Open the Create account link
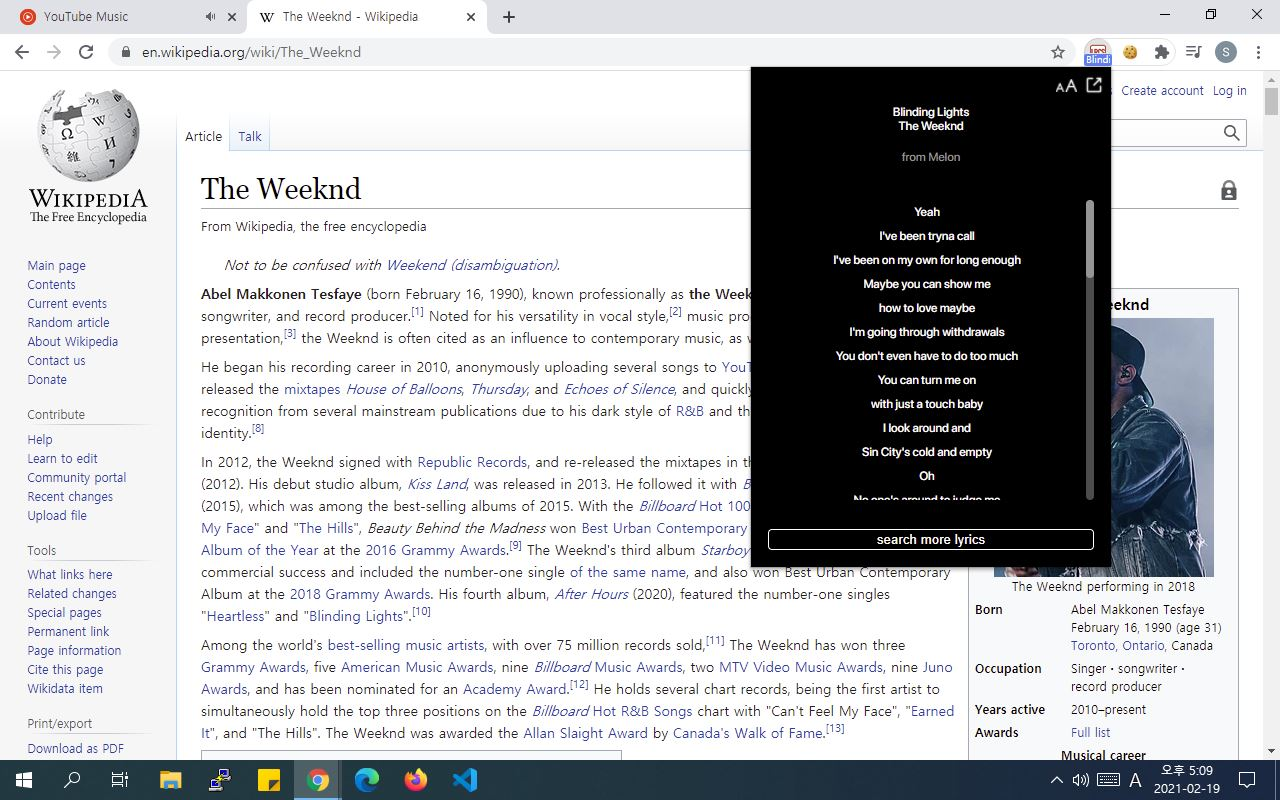 click(1162, 90)
